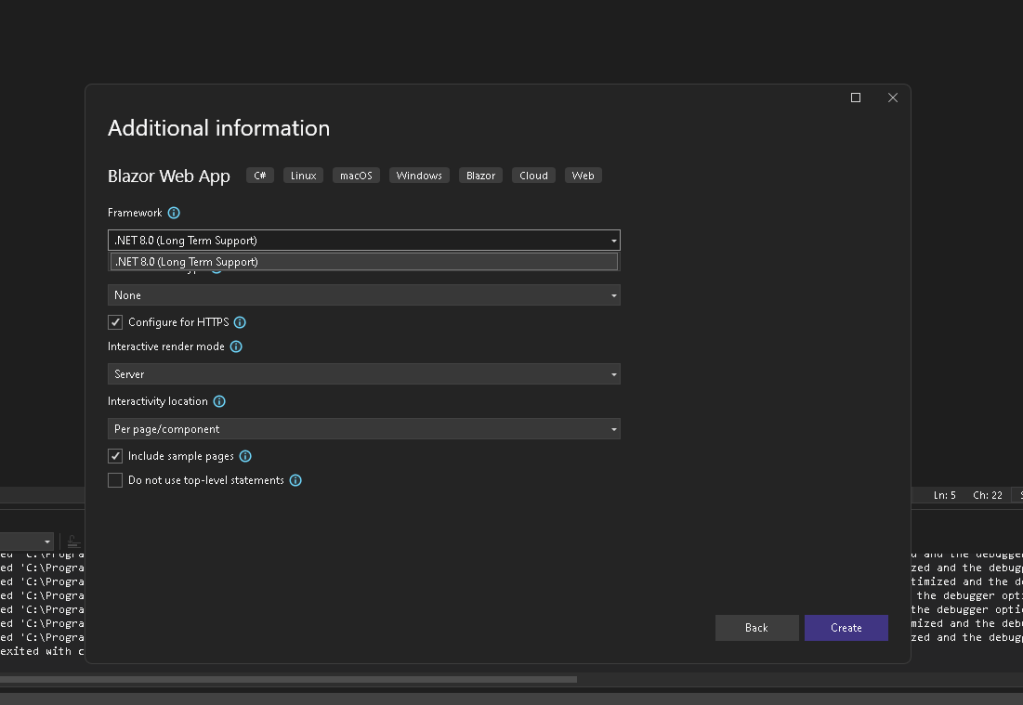Open the output pane source dropdown behind dialog
The height and width of the screenshot is (705, 1023).
click(26, 542)
